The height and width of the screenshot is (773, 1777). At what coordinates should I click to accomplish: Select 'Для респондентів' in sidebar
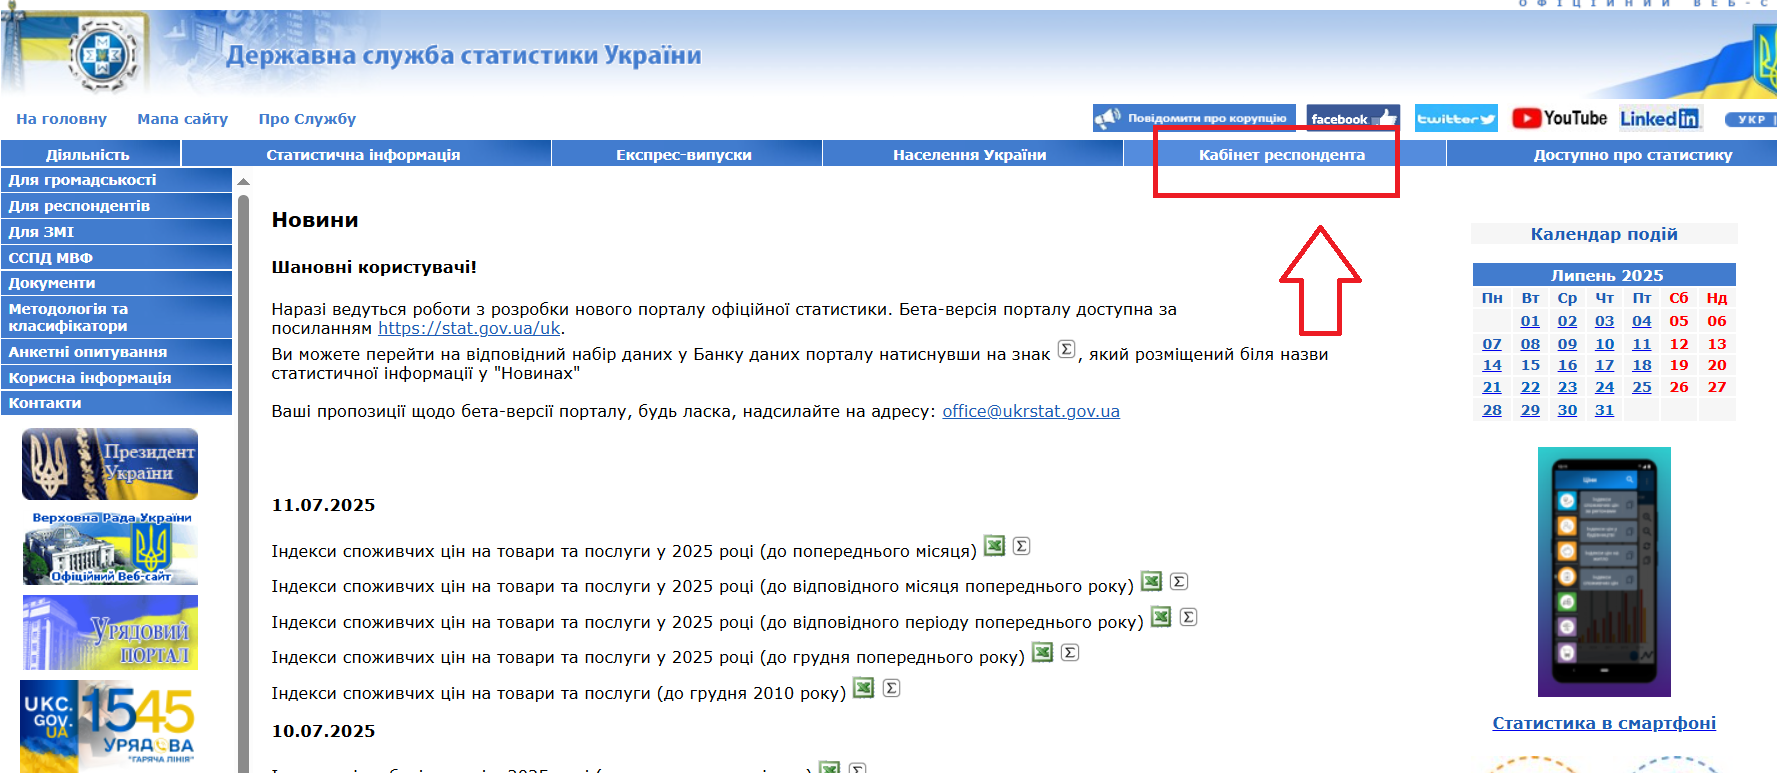point(116,206)
